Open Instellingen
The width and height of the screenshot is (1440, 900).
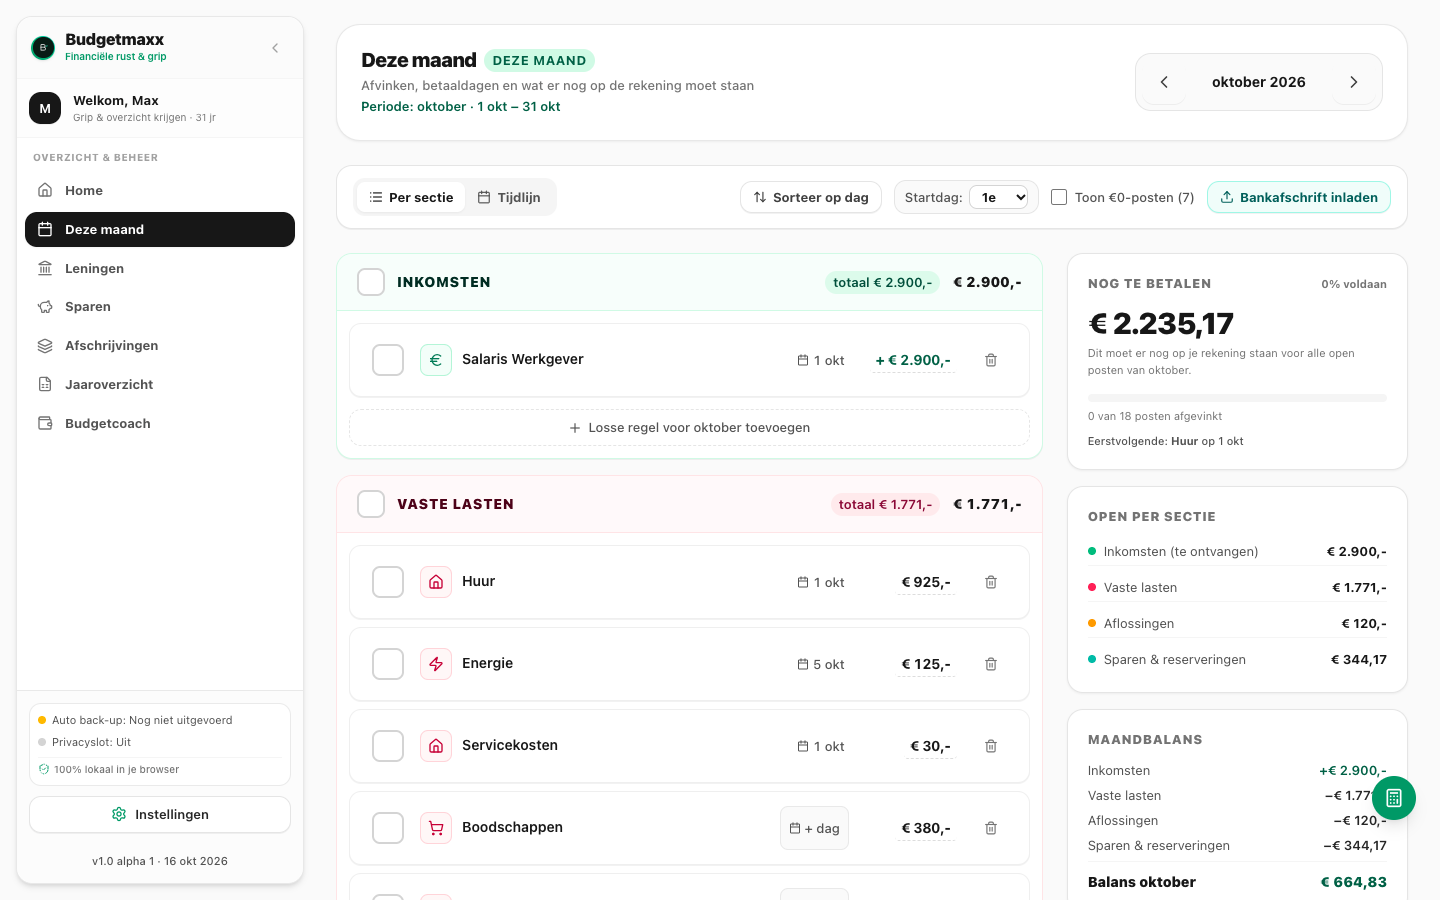pos(160,814)
